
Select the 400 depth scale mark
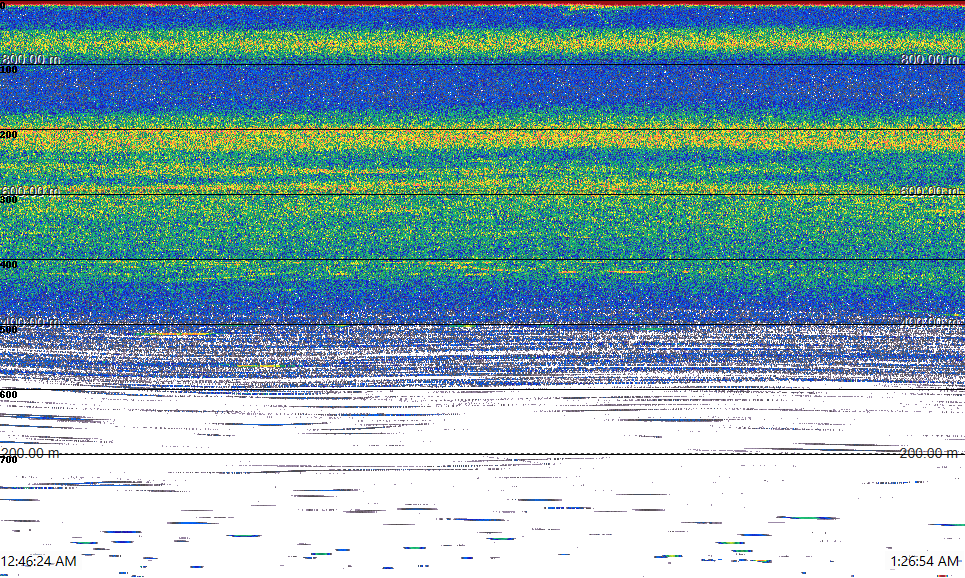click(8, 265)
